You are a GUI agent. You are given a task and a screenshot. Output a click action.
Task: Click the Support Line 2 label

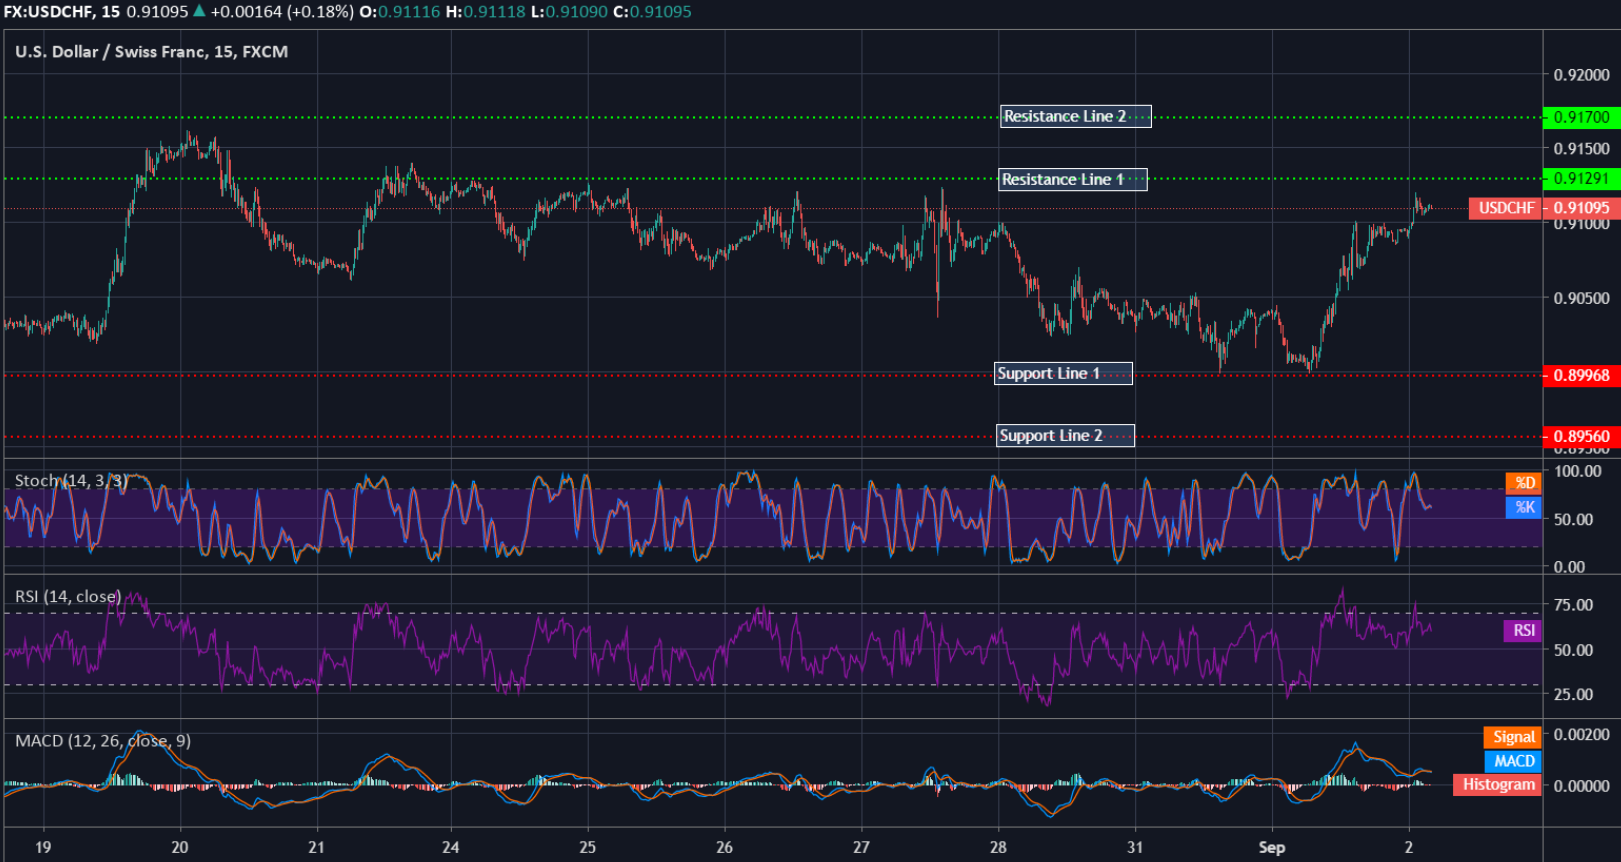(1065, 436)
